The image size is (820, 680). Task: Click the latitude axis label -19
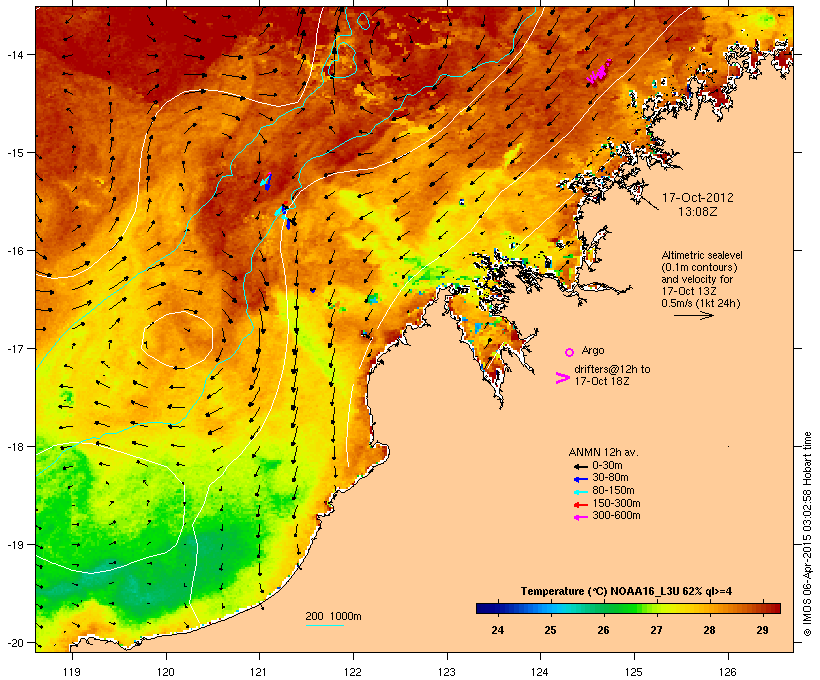pos(14,545)
